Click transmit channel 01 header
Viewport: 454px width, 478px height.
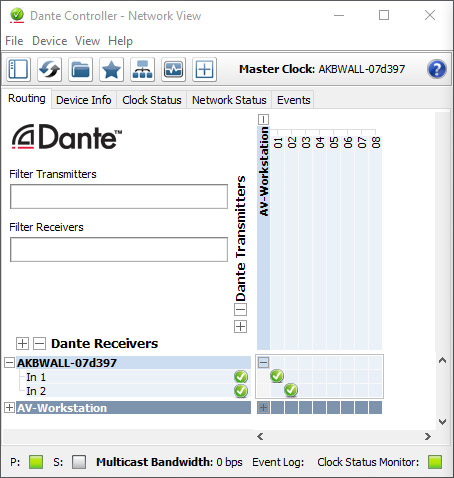pyautogui.click(x=278, y=142)
